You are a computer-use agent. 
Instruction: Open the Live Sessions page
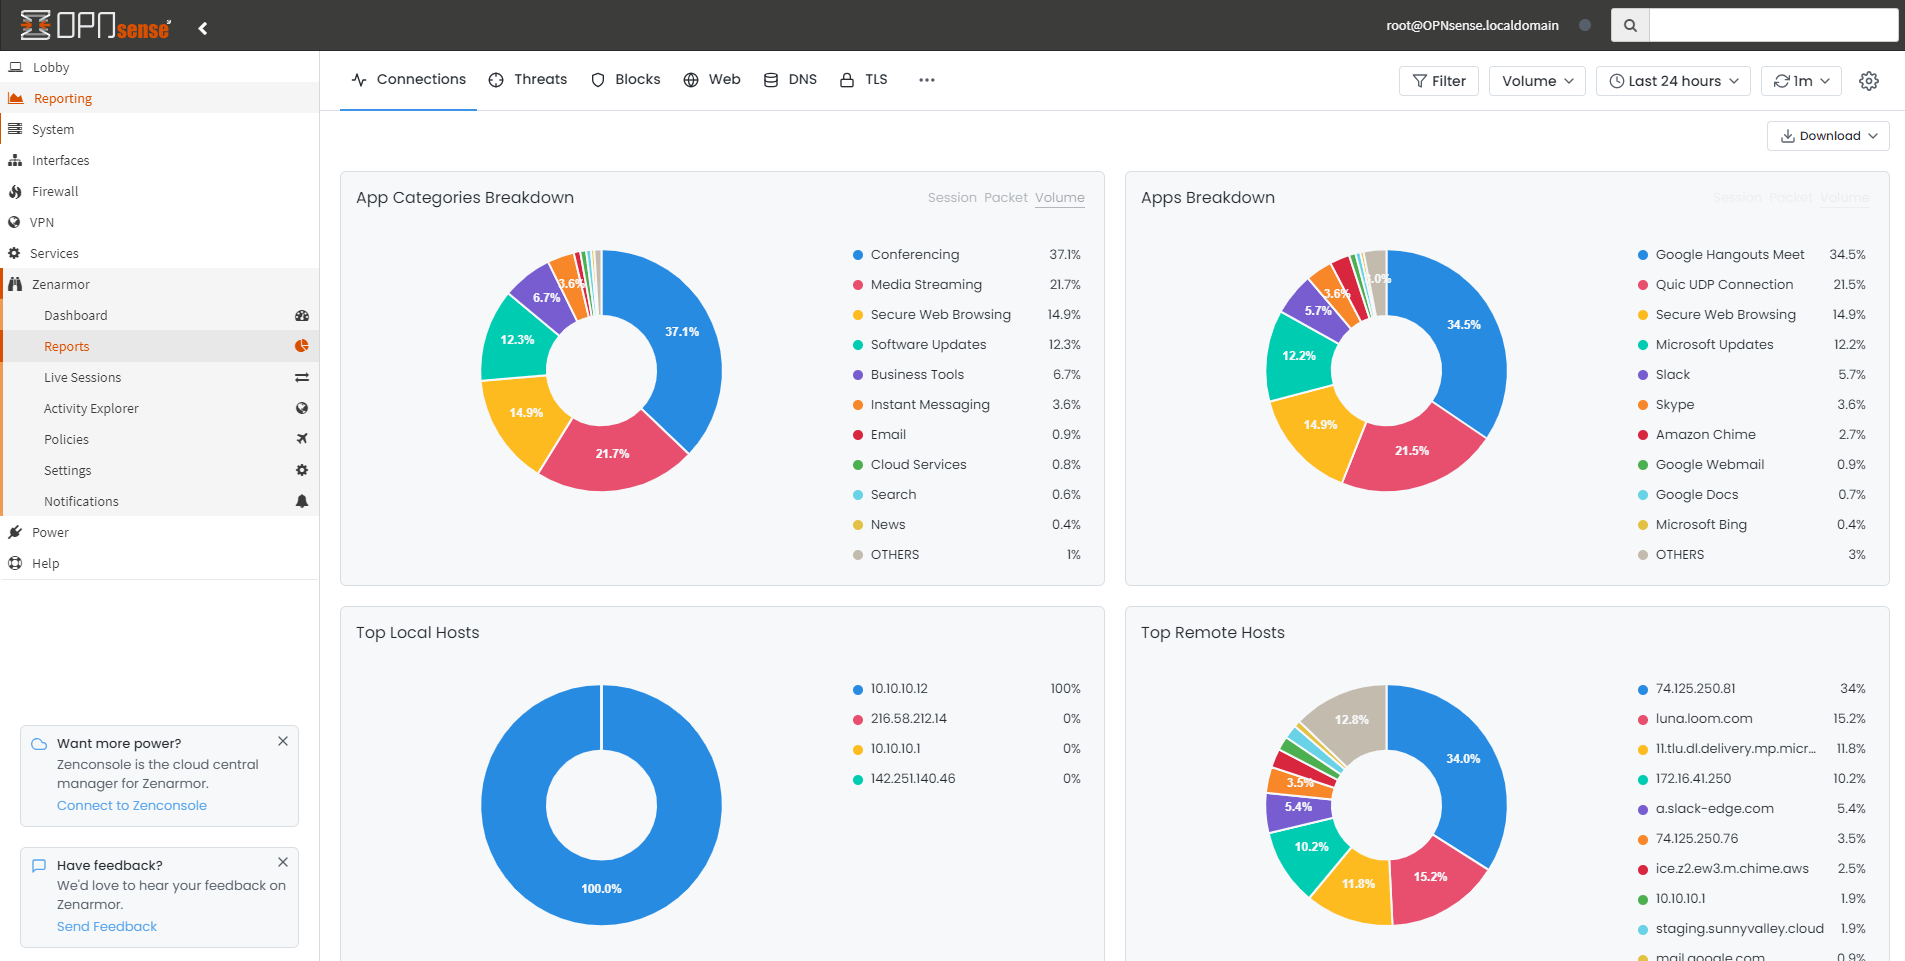(x=82, y=378)
